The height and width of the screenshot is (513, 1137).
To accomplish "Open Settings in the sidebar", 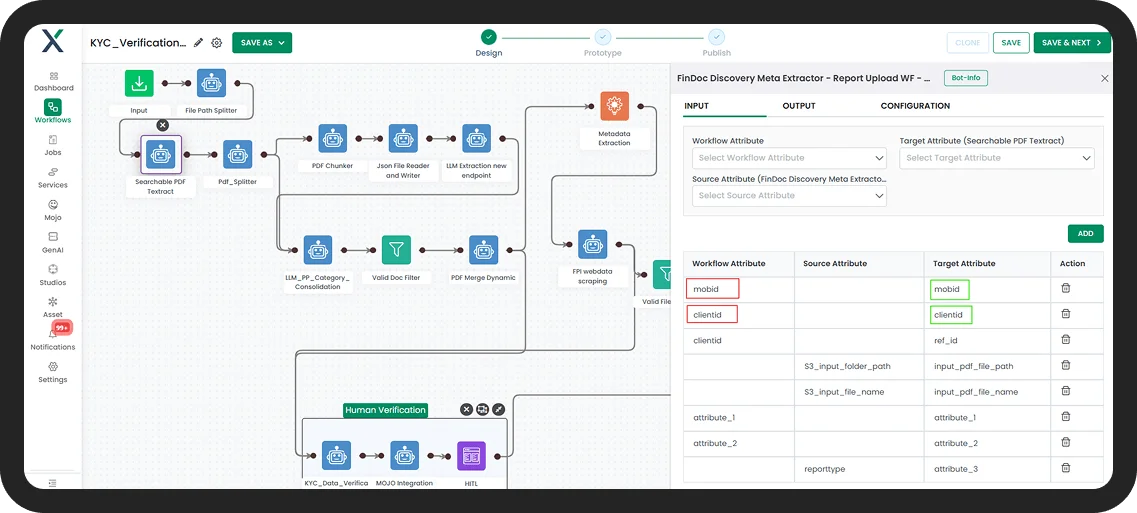I will (53, 372).
